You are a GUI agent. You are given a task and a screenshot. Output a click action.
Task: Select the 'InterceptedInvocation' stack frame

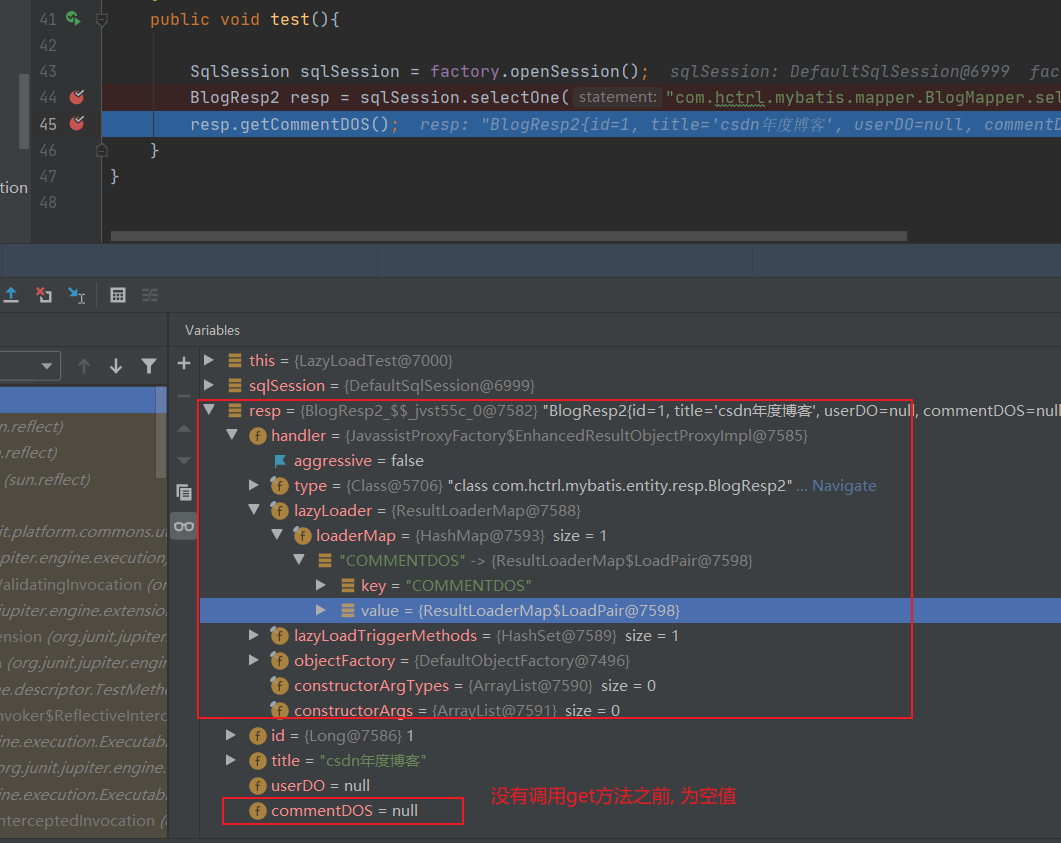[x=82, y=821]
